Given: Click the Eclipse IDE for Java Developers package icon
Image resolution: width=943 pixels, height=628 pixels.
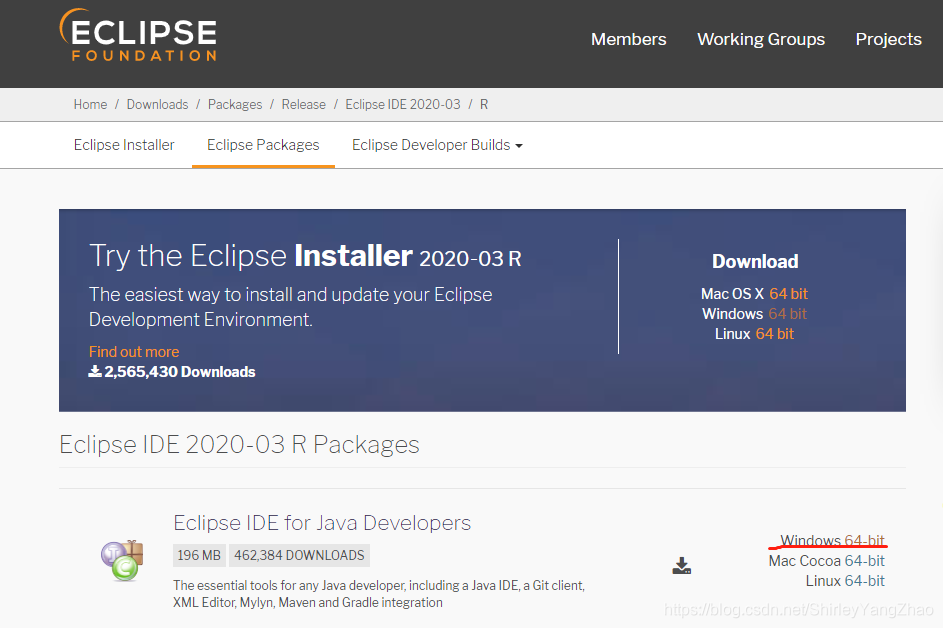Looking at the screenshot, I should click(122, 561).
